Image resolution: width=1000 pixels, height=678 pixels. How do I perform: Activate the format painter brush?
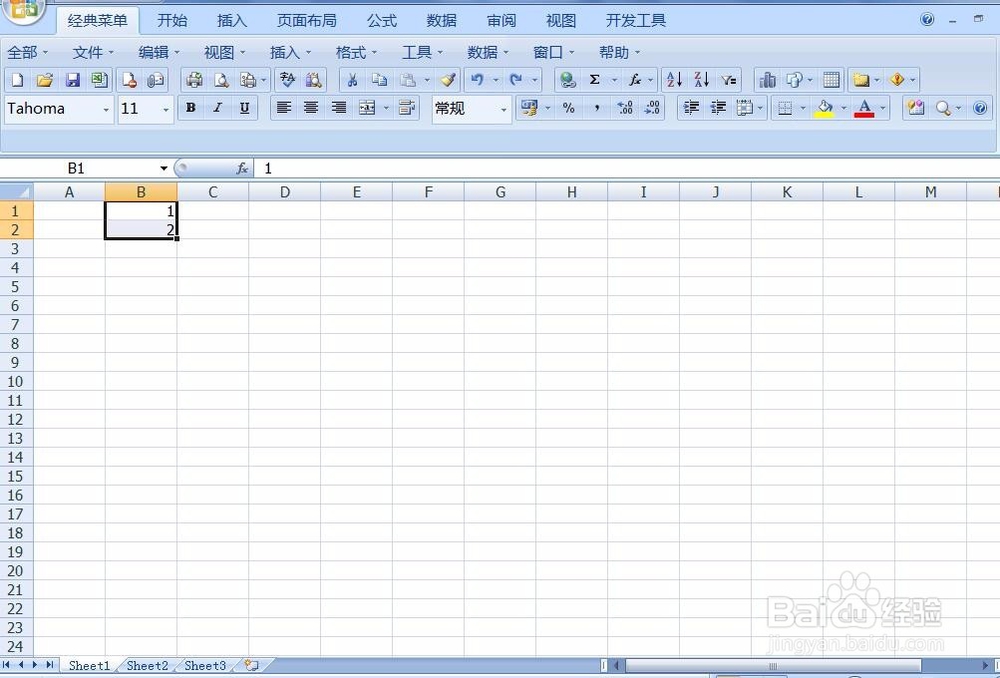[x=448, y=80]
